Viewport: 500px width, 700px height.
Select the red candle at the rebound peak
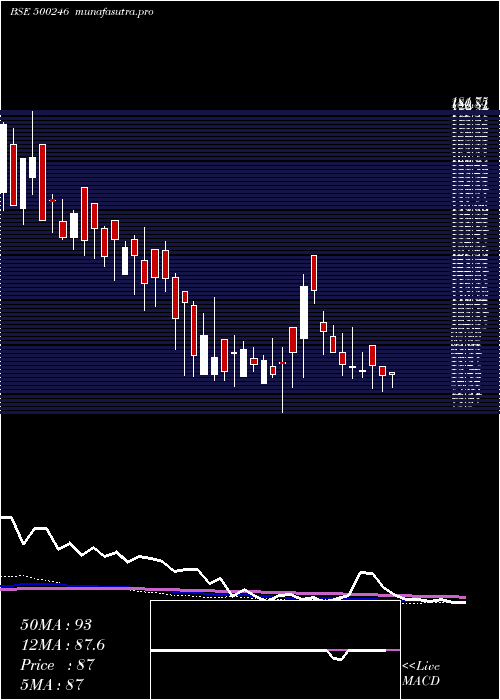[314, 273]
